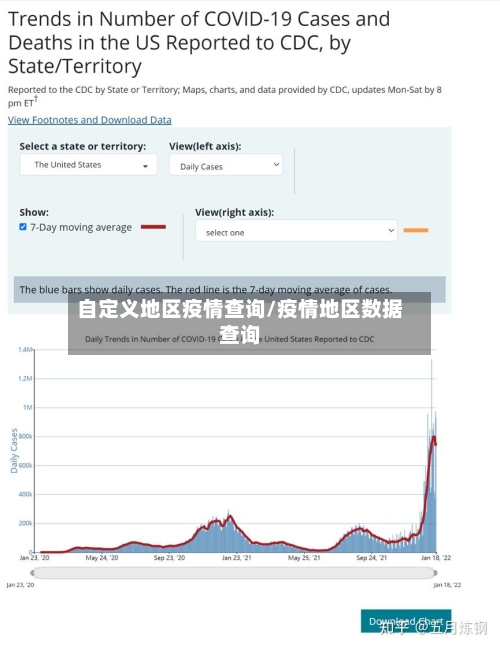500x648 pixels.
Task: Click the page title 'Trends in Number of COVID-19 Cases'
Action: point(199,43)
